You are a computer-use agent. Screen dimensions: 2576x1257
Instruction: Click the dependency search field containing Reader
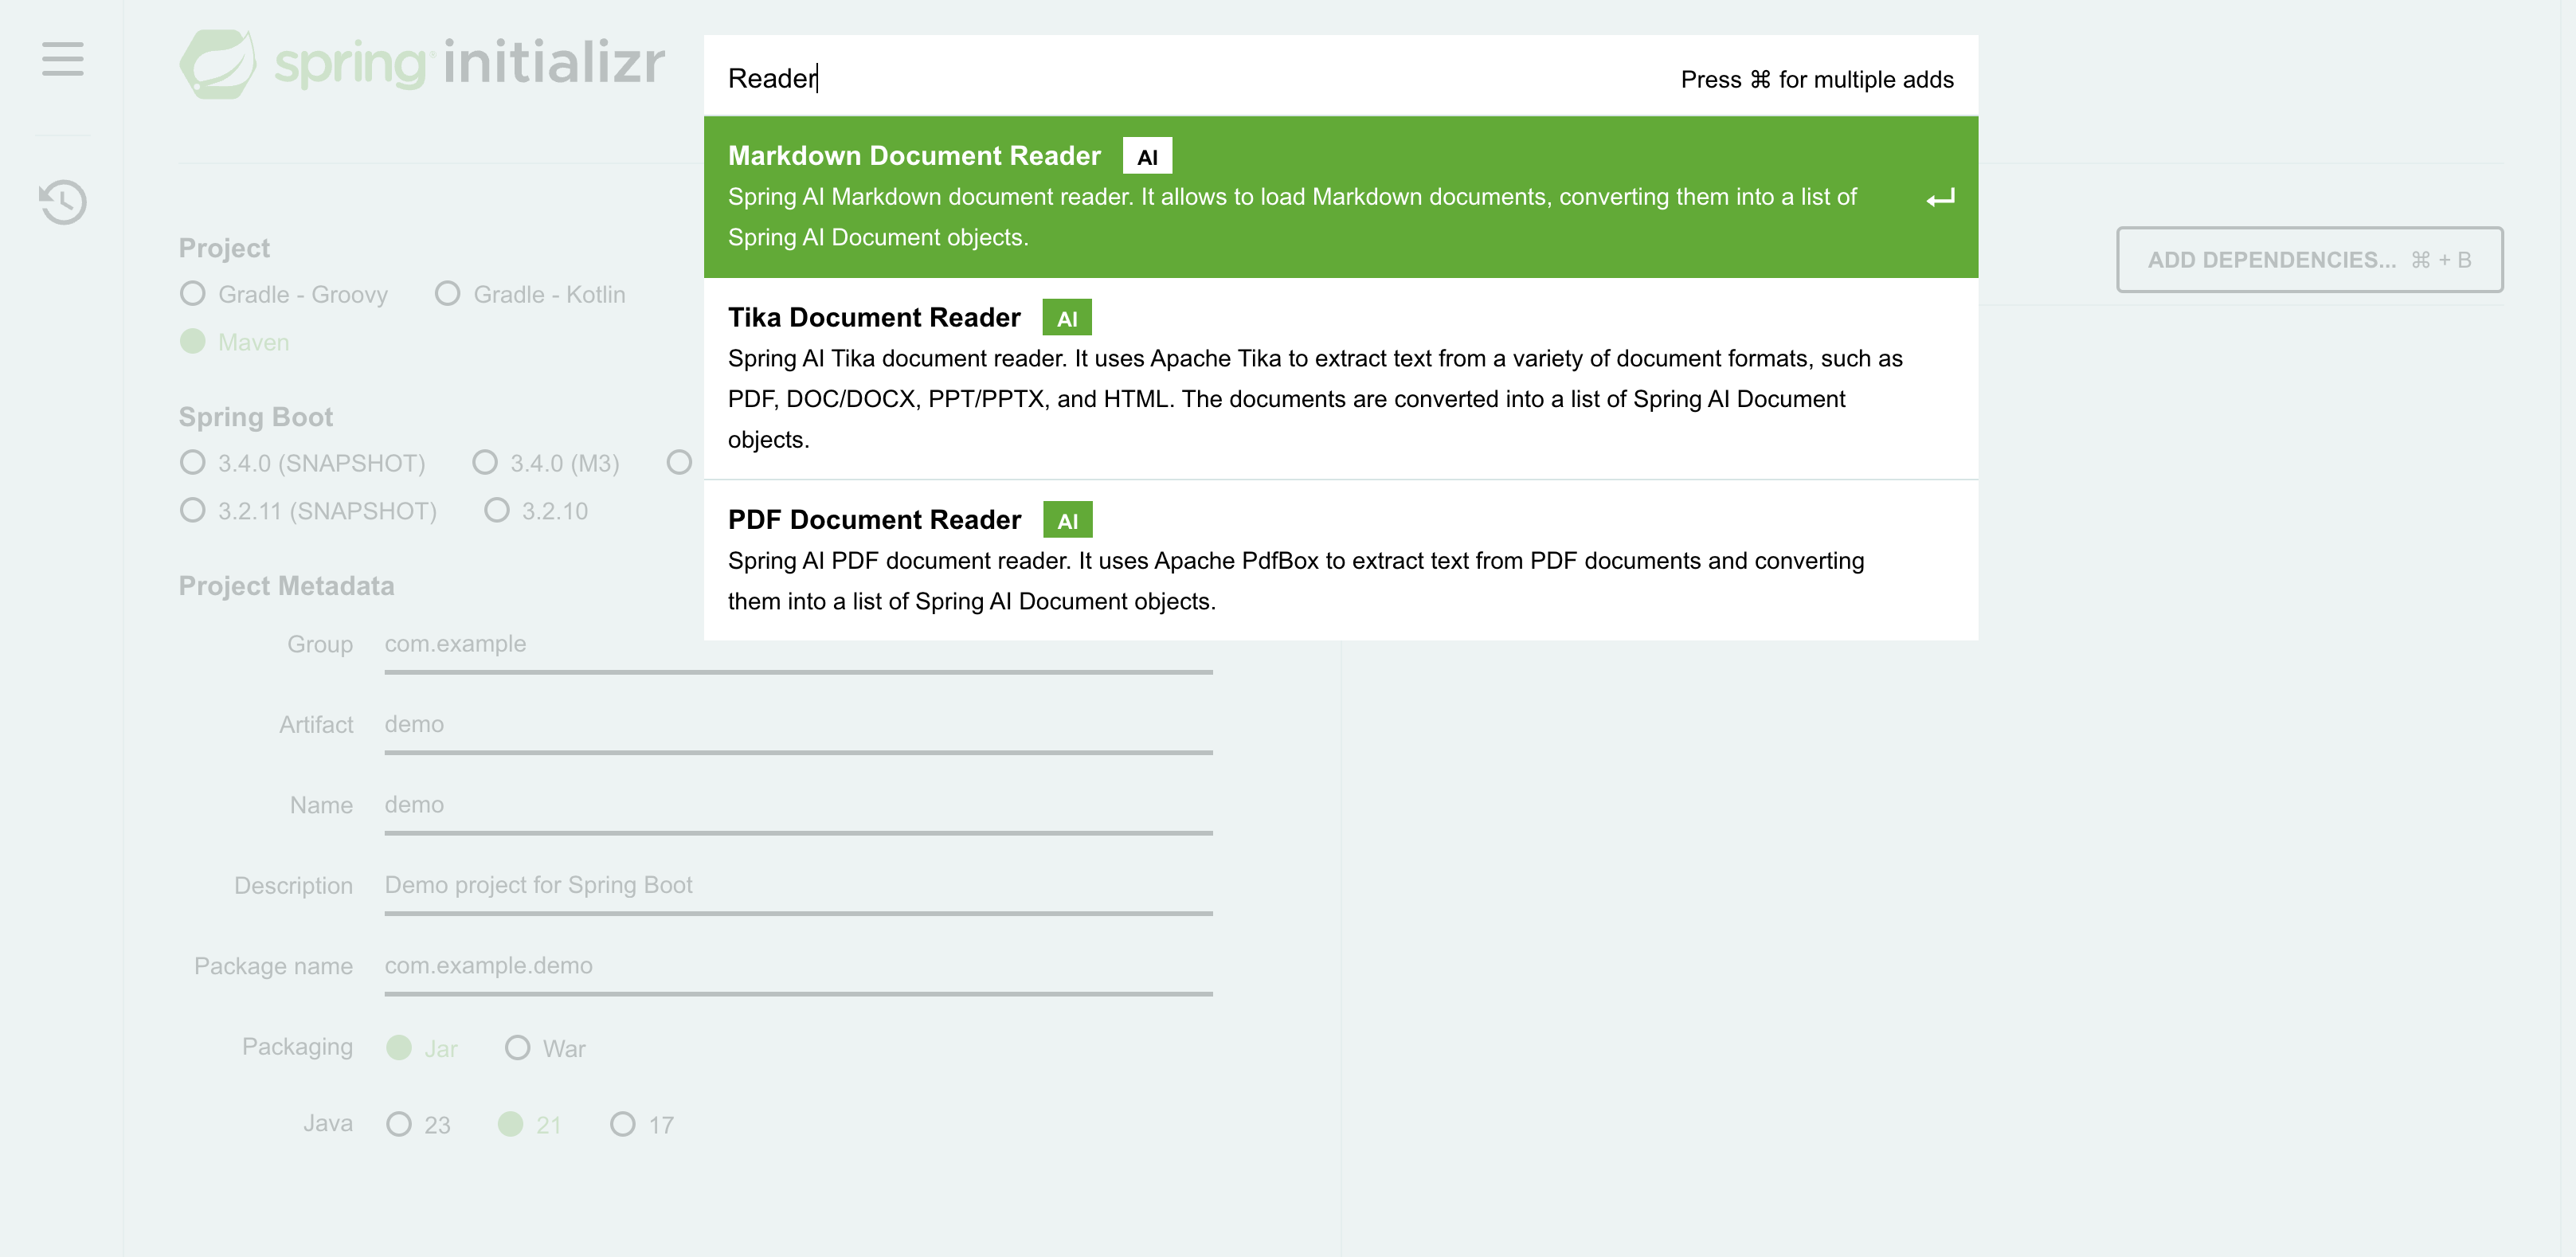click(1341, 77)
